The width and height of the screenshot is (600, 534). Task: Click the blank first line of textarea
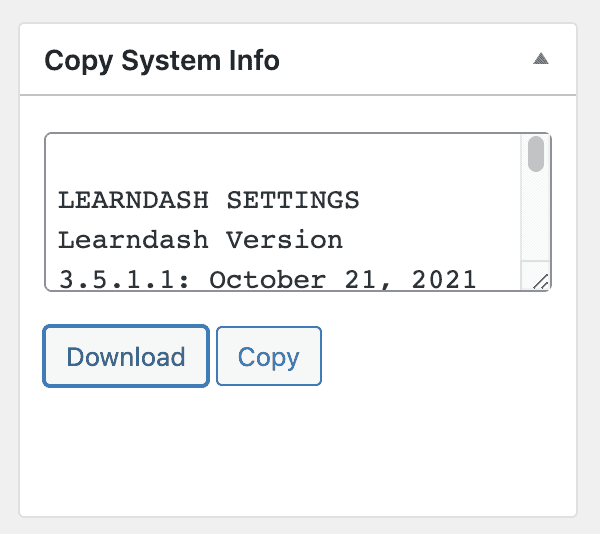283,160
